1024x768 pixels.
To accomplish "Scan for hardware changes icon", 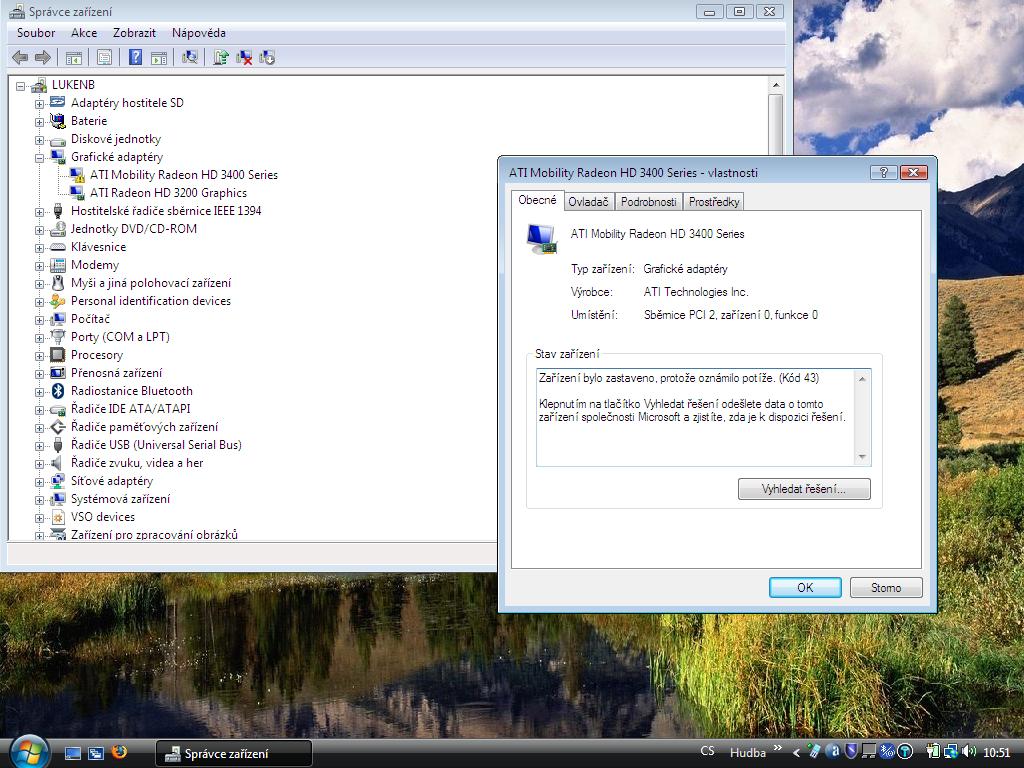I will [x=190, y=57].
